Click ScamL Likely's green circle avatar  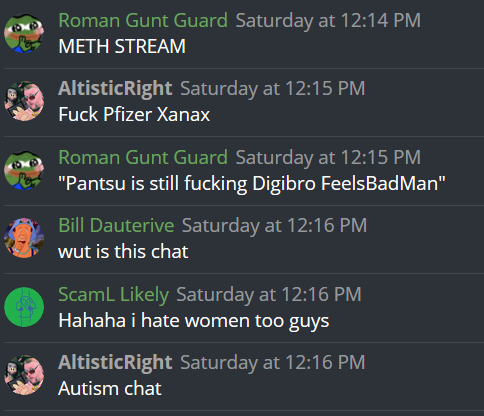(x=24, y=307)
